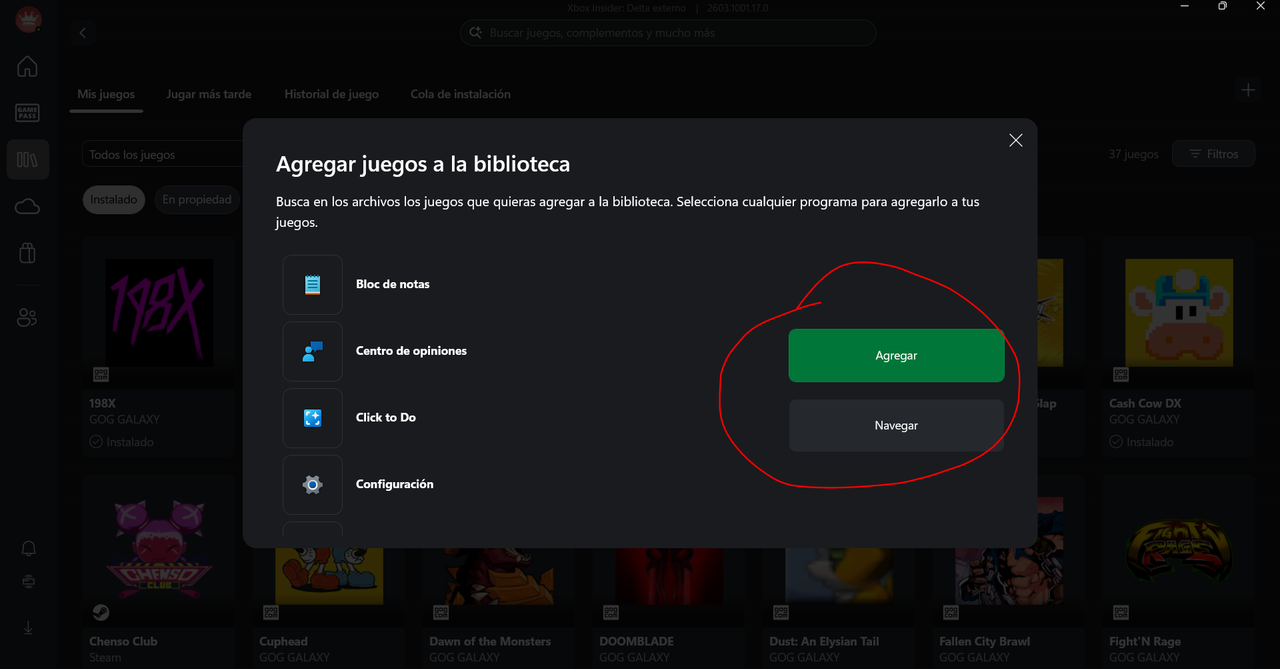Click the Navegar button

click(896, 426)
